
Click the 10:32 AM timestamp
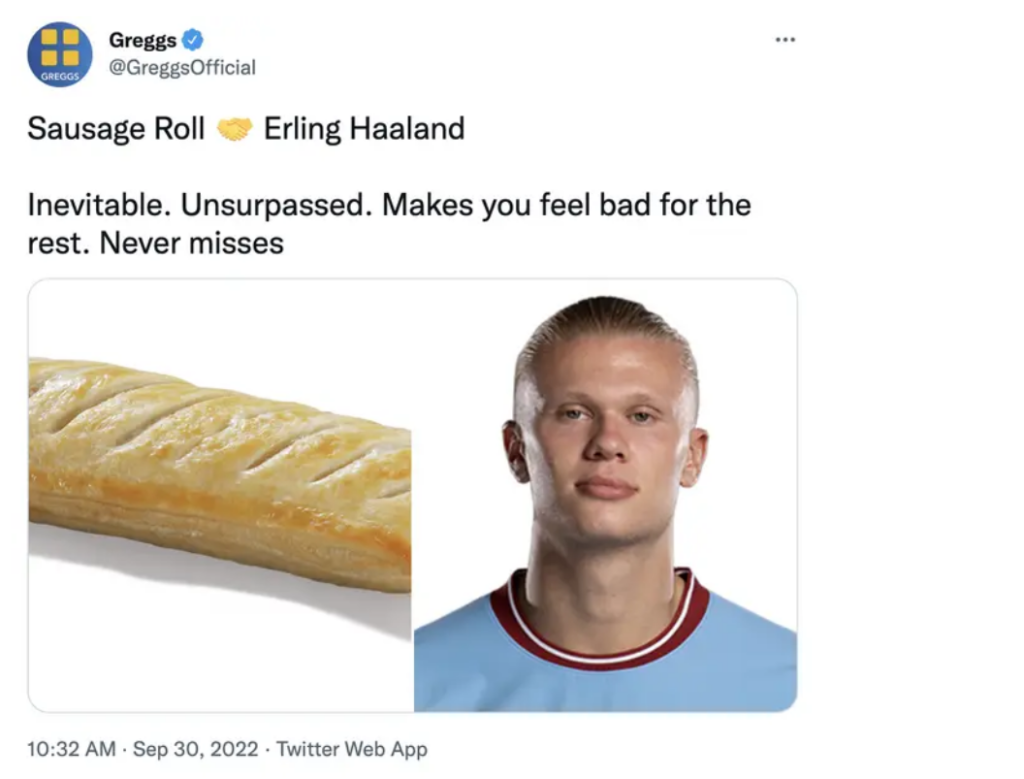[72, 749]
